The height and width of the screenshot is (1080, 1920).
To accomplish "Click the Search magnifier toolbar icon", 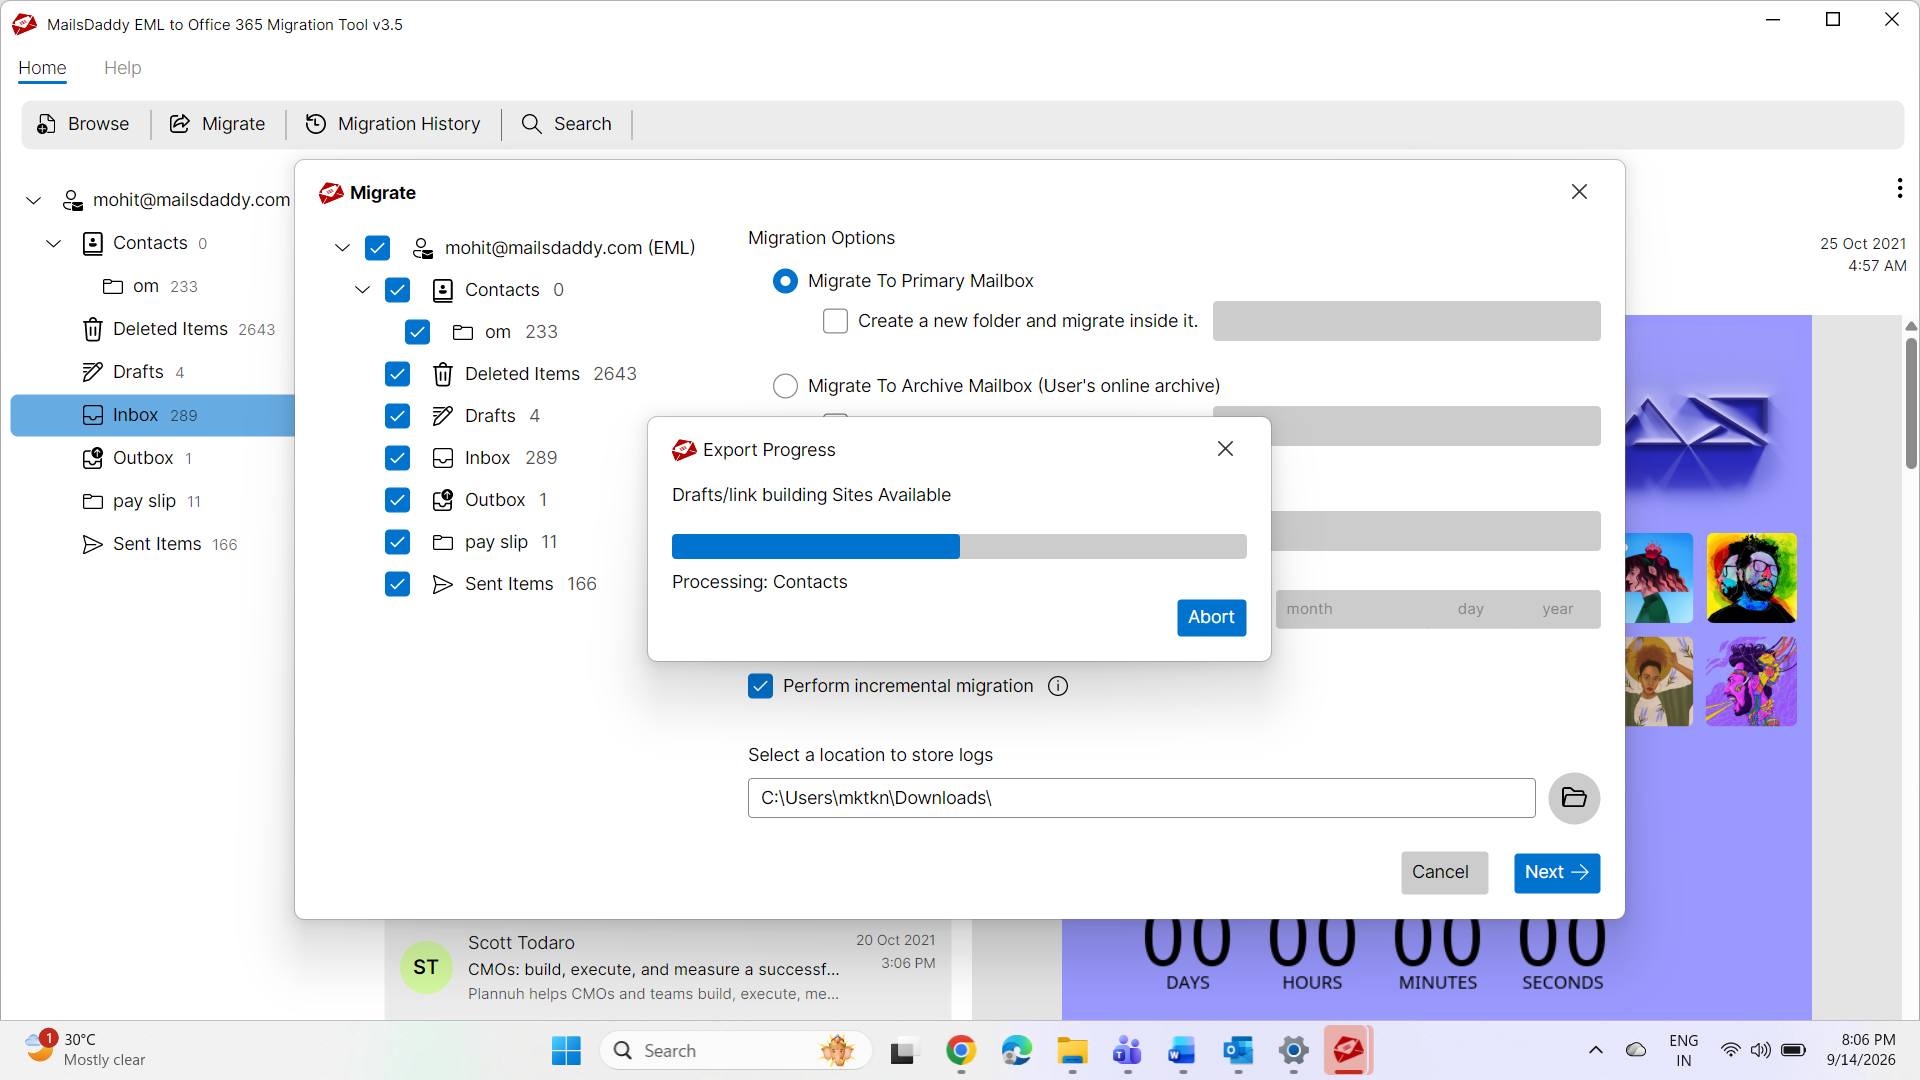I will click(x=532, y=124).
